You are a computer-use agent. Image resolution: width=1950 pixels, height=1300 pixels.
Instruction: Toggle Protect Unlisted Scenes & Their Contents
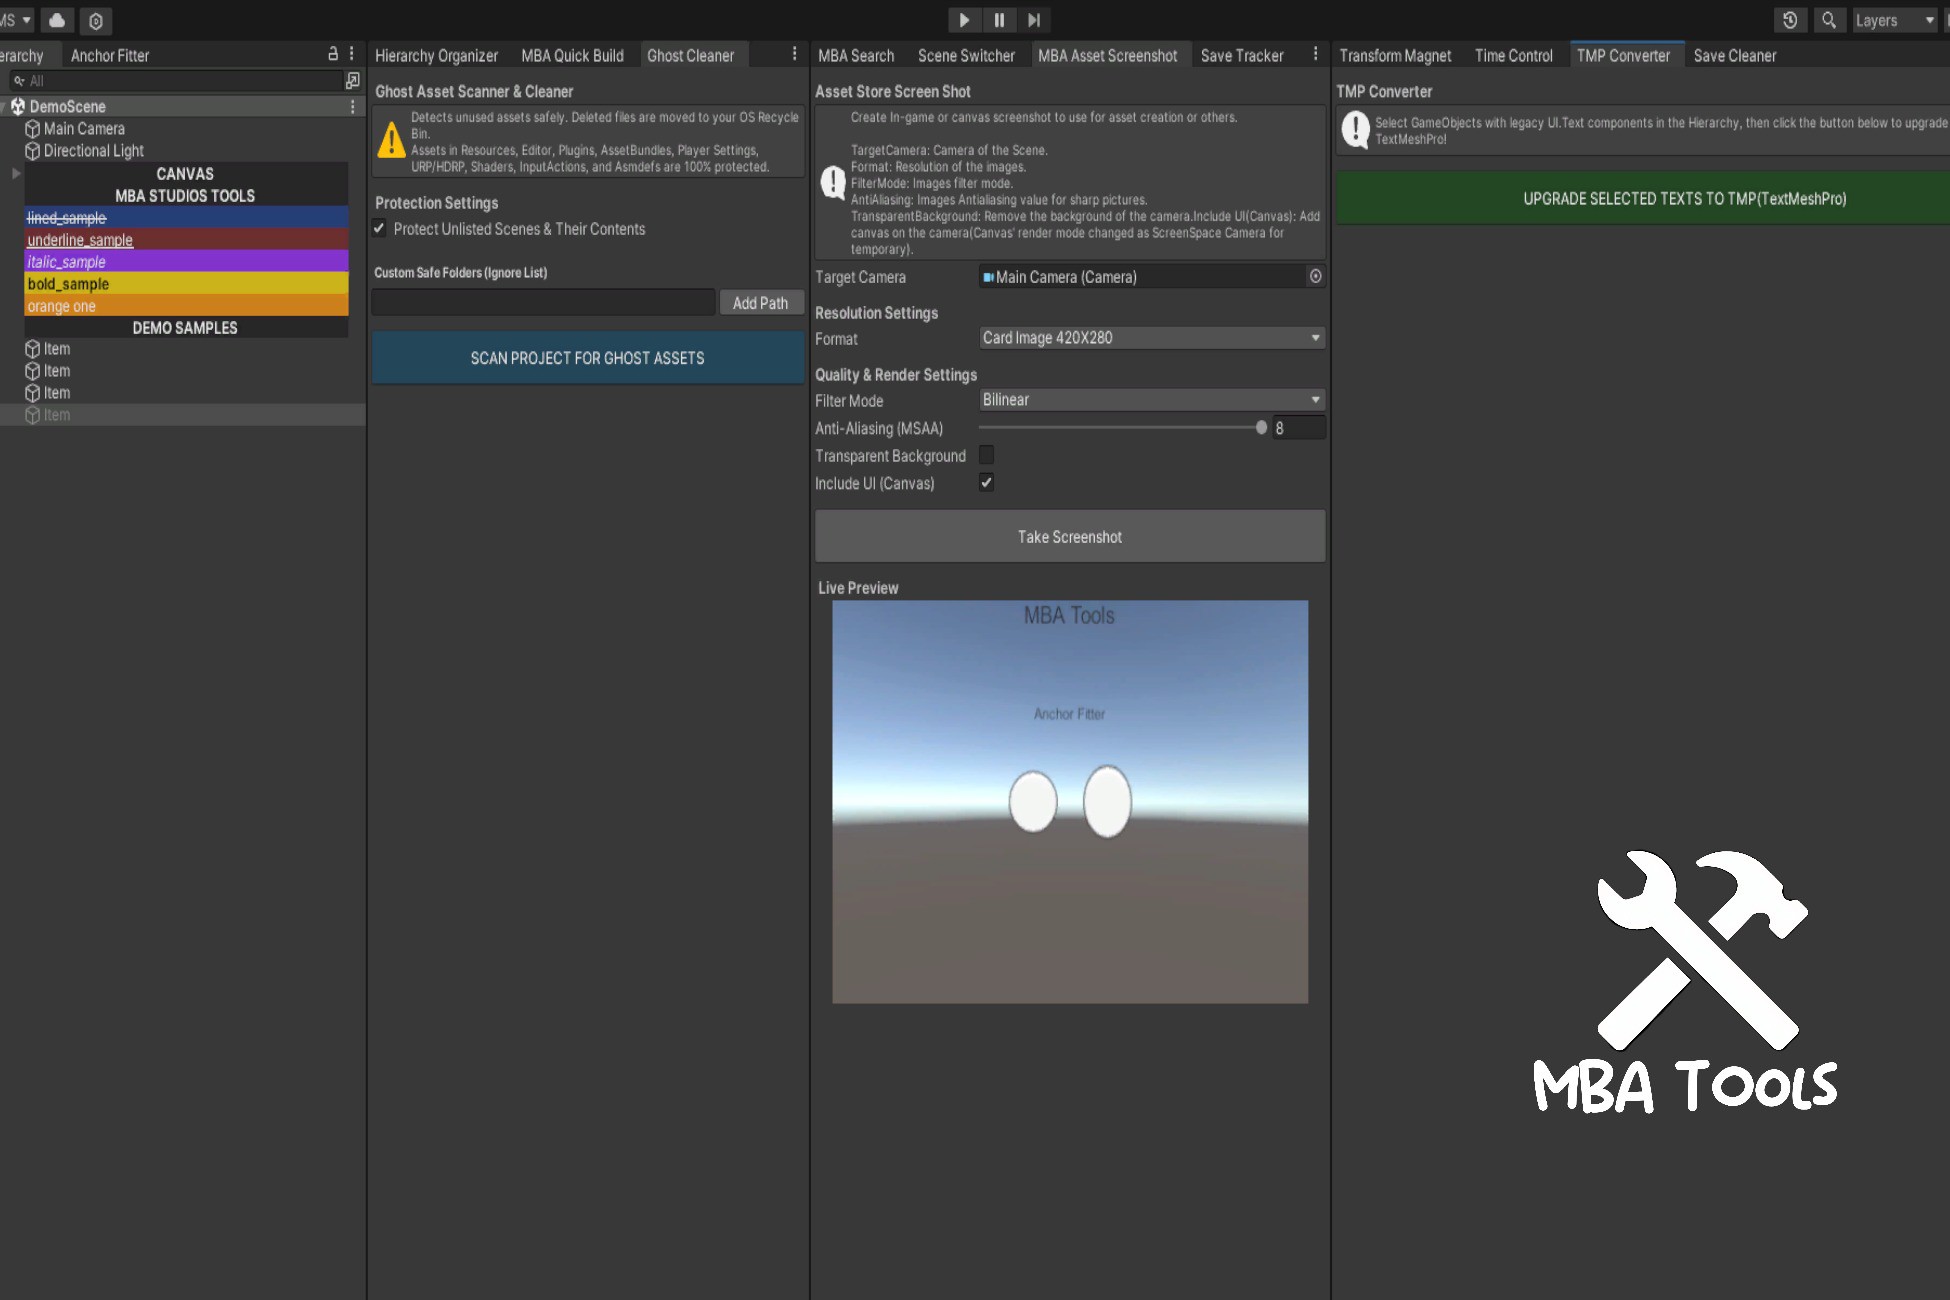point(380,229)
